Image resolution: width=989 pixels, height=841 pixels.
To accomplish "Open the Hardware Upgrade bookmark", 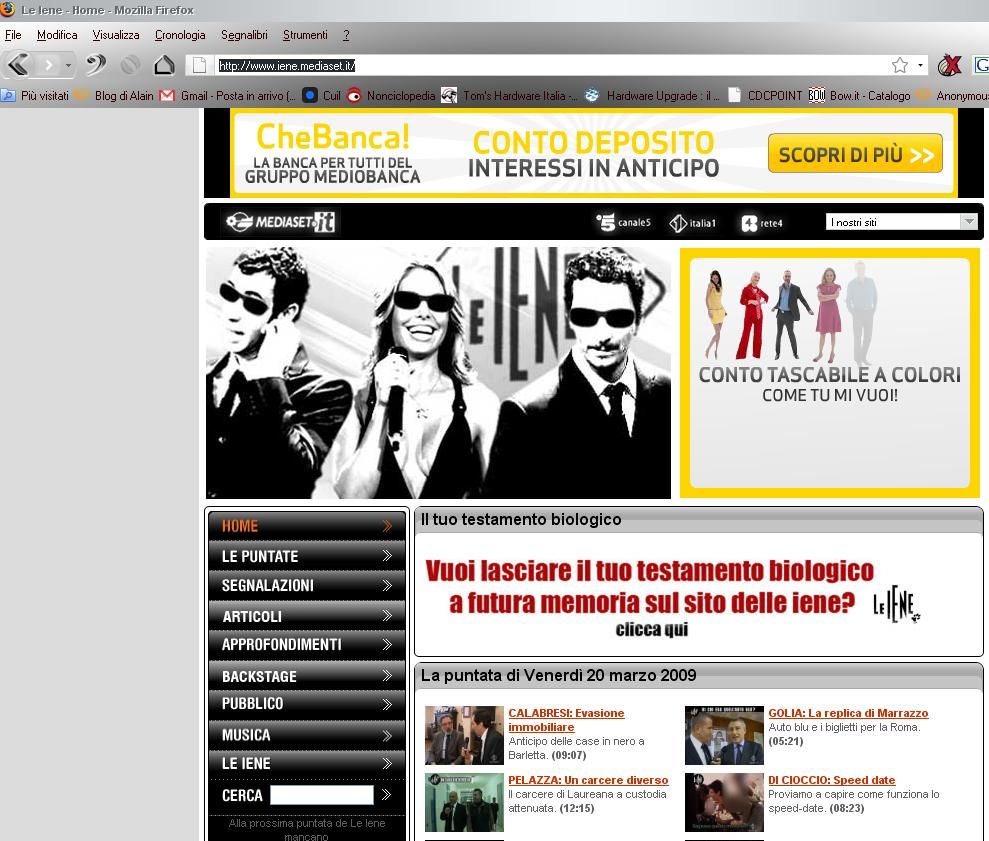I will 652,96.
